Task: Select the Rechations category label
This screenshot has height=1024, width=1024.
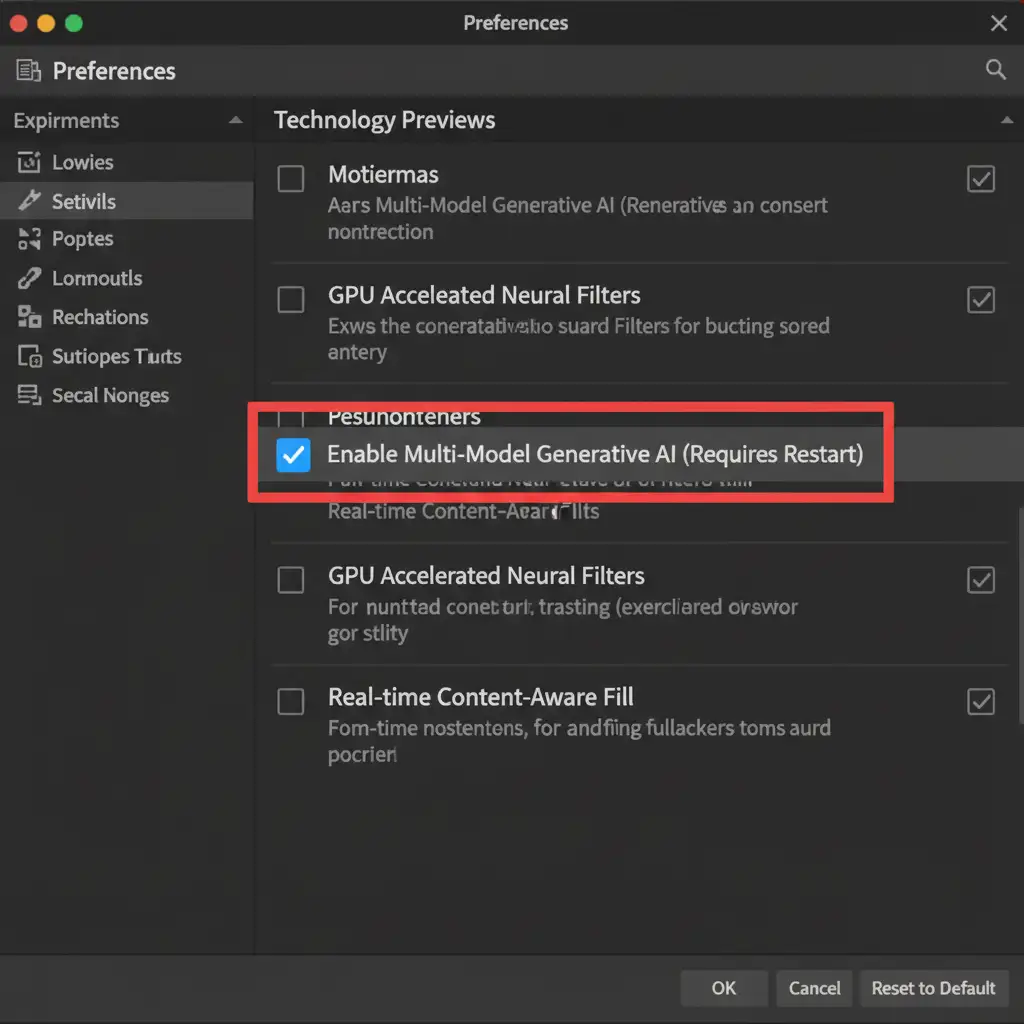Action: pyautogui.click(x=100, y=317)
